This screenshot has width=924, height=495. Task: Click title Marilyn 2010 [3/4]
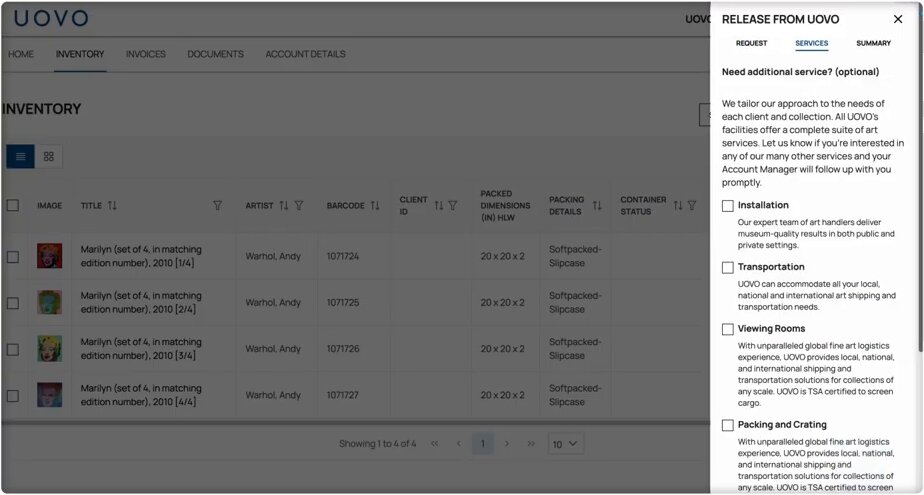141,349
